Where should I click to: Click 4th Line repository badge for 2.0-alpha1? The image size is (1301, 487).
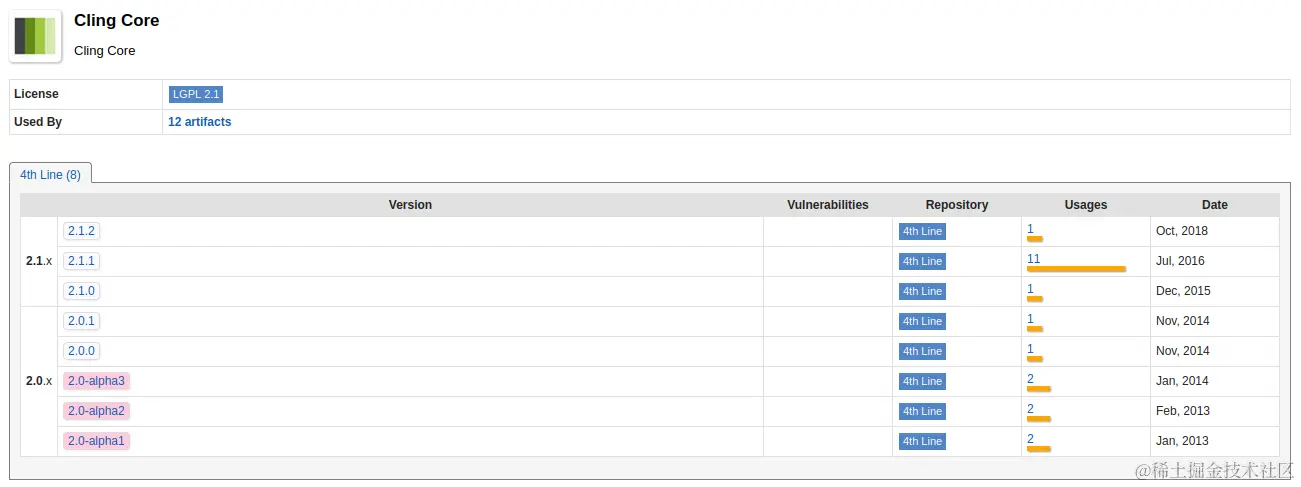tap(922, 441)
